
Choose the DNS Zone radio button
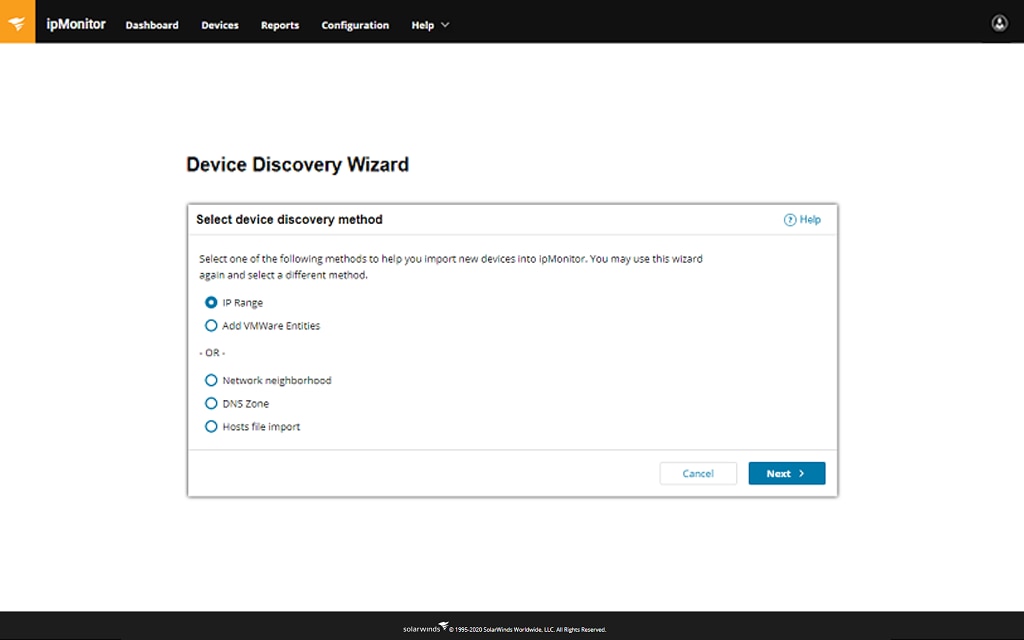211,403
